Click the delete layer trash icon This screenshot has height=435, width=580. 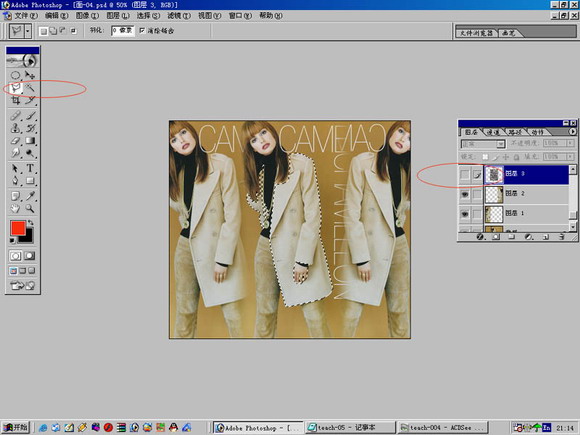pos(562,237)
